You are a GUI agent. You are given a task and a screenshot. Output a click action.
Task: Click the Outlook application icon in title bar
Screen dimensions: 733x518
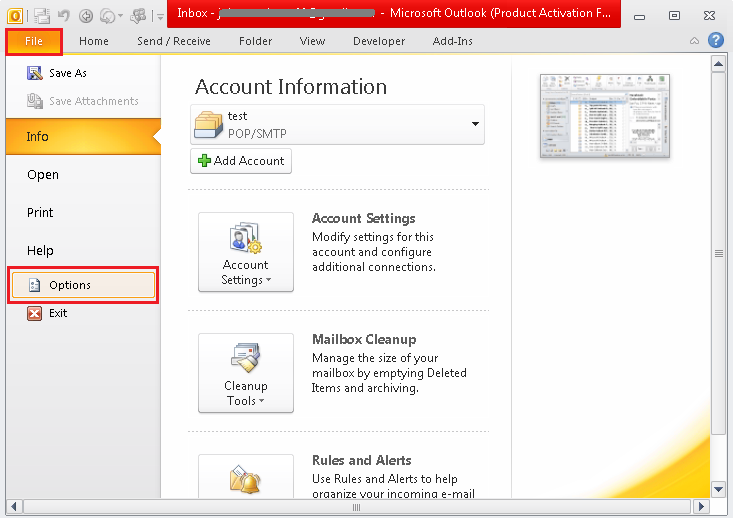tap(14, 16)
